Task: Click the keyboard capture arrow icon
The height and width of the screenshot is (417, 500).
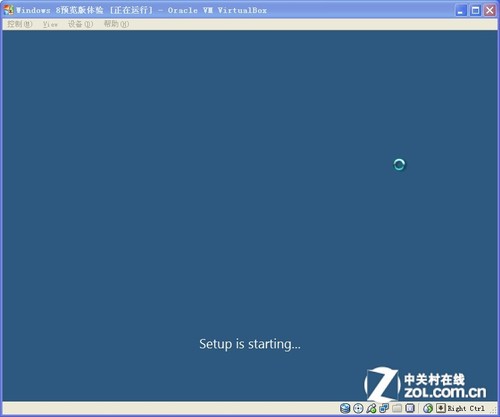Action: (441, 408)
